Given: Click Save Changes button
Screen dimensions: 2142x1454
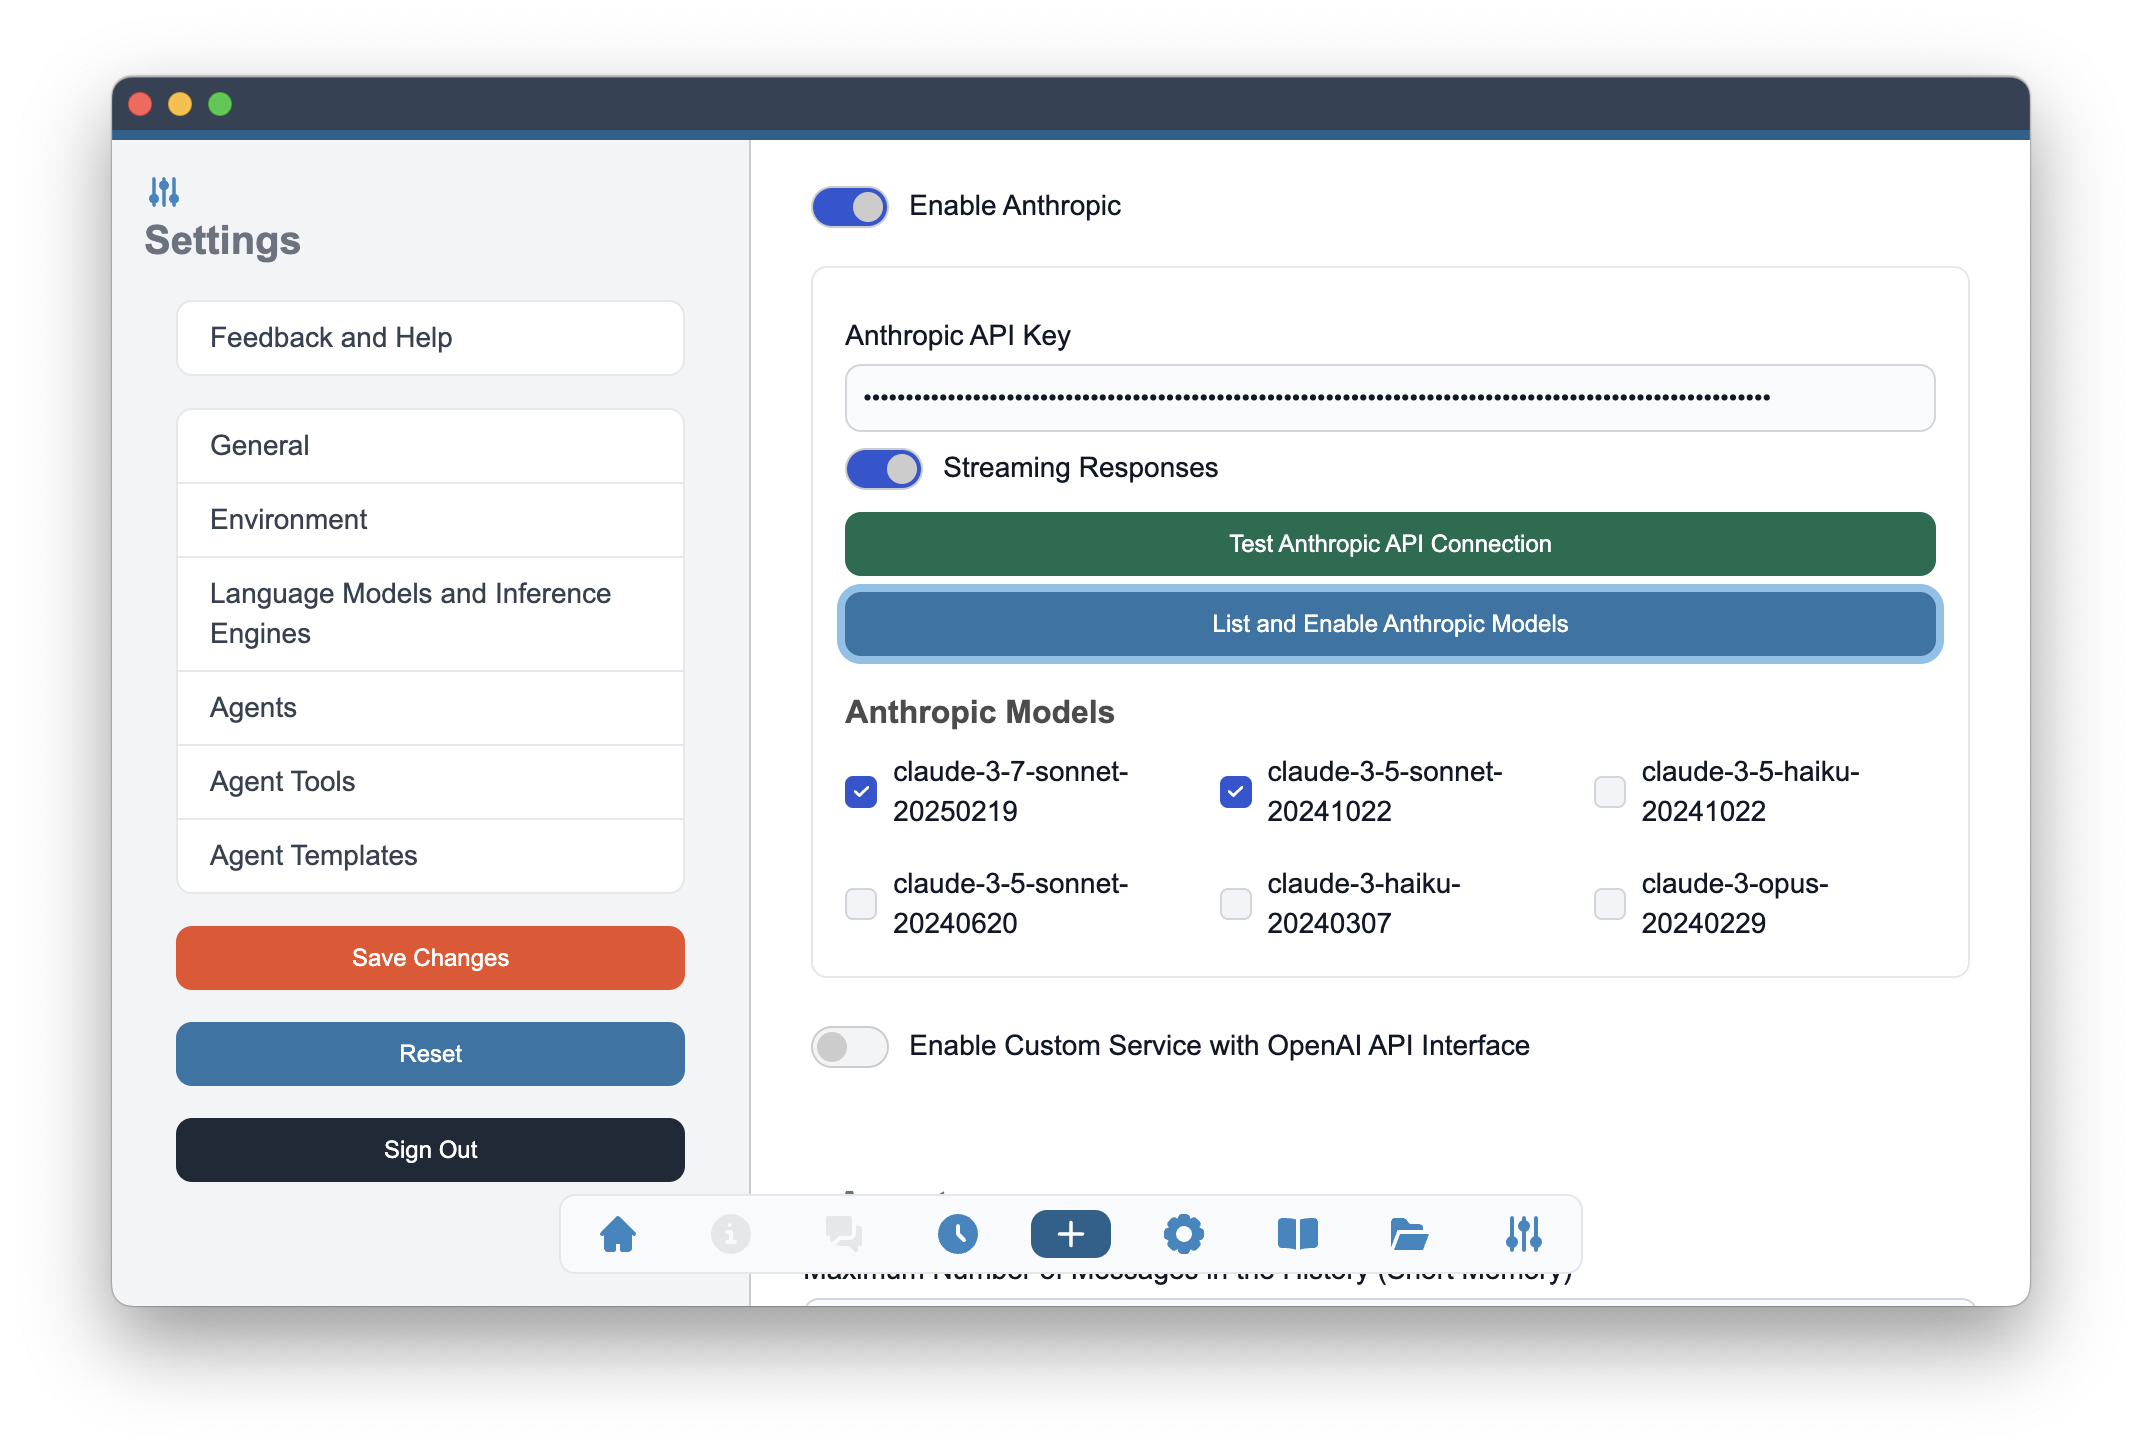Looking at the screenshot, I should (x=430, y=958).
